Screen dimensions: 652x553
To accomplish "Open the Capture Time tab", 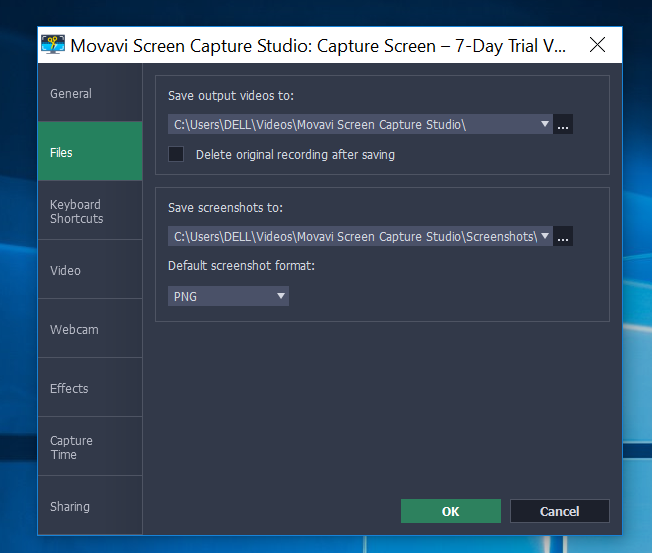I will tap(90, 447).
